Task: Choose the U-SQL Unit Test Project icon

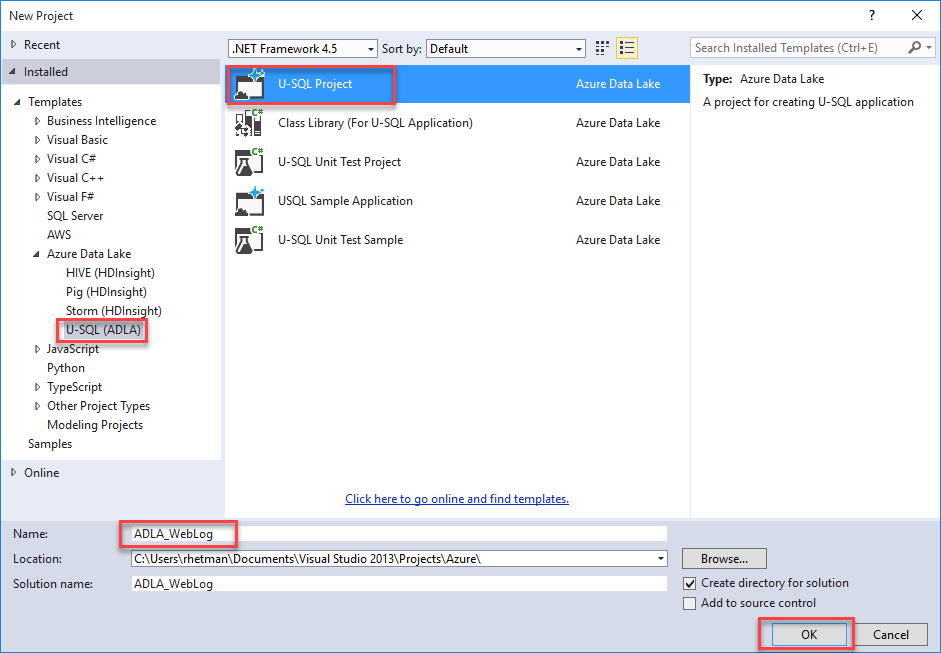Action: [x=248, y=162]
